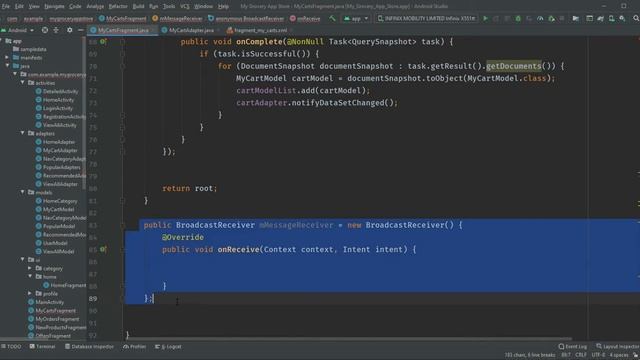Open the app run configuration dropdown
The image size is (640, 360).
(356, 18)
